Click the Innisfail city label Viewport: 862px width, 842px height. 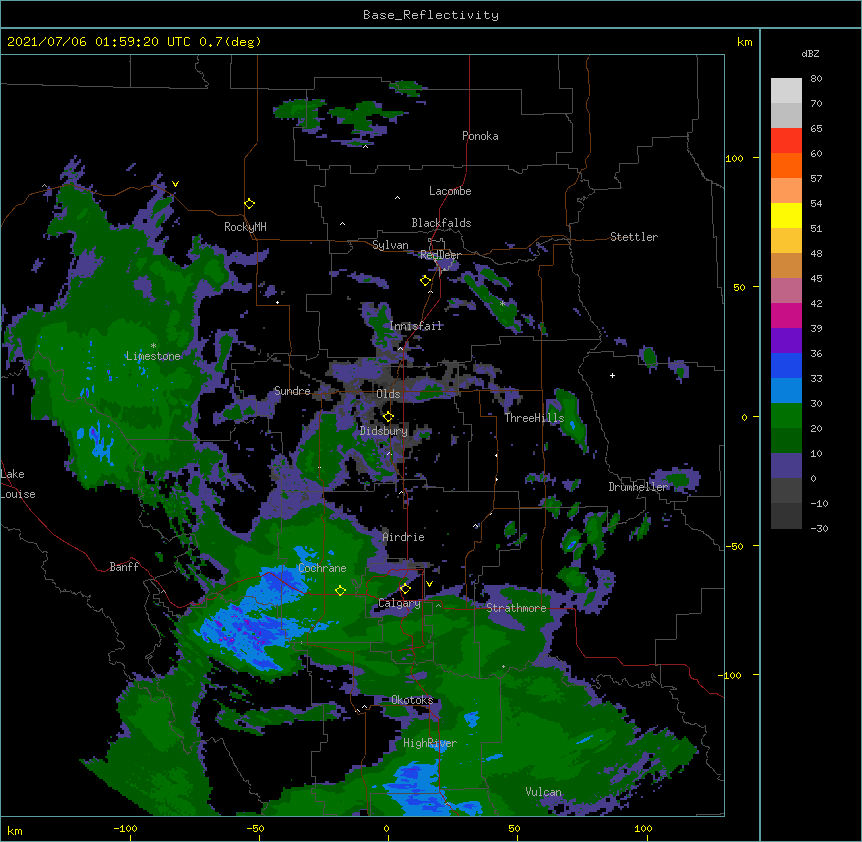tap(416, 326)
